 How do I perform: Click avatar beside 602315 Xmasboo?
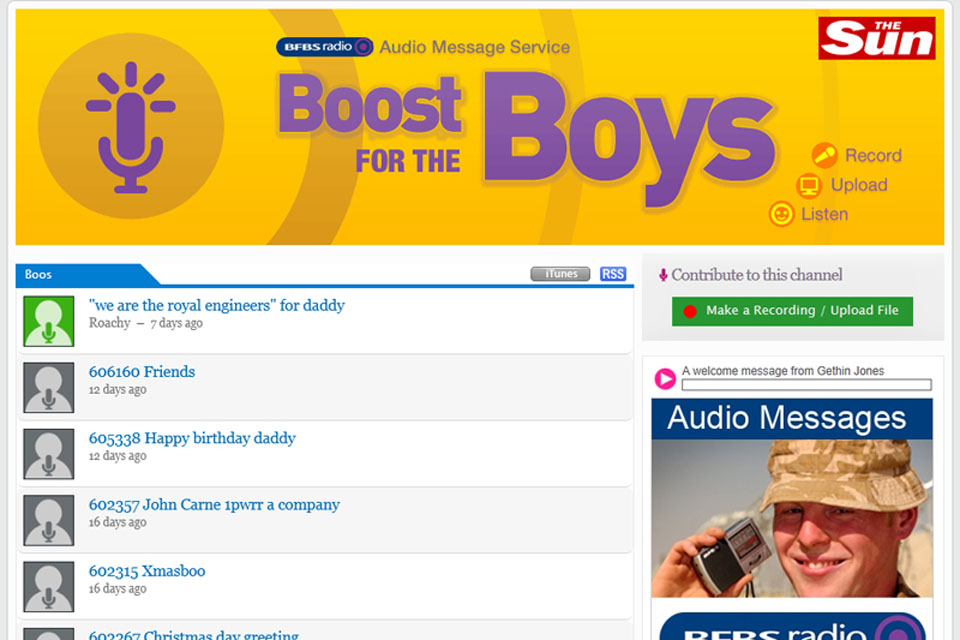tap(49, 587)
